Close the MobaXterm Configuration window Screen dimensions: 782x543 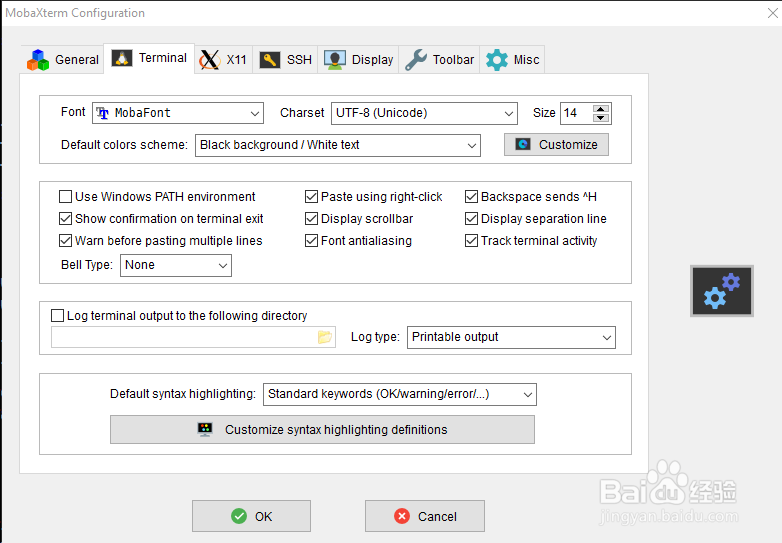[773, 13]
